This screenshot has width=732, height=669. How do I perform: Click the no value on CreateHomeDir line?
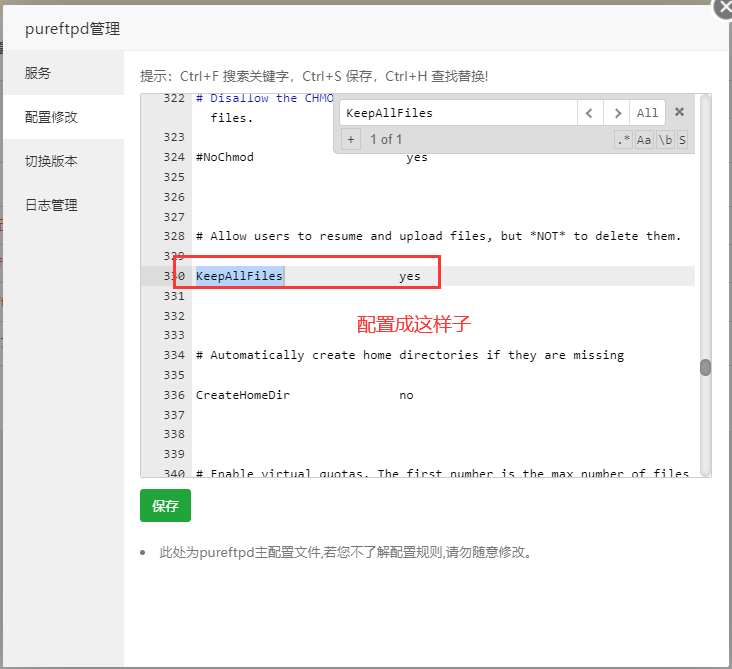point(406,395)
